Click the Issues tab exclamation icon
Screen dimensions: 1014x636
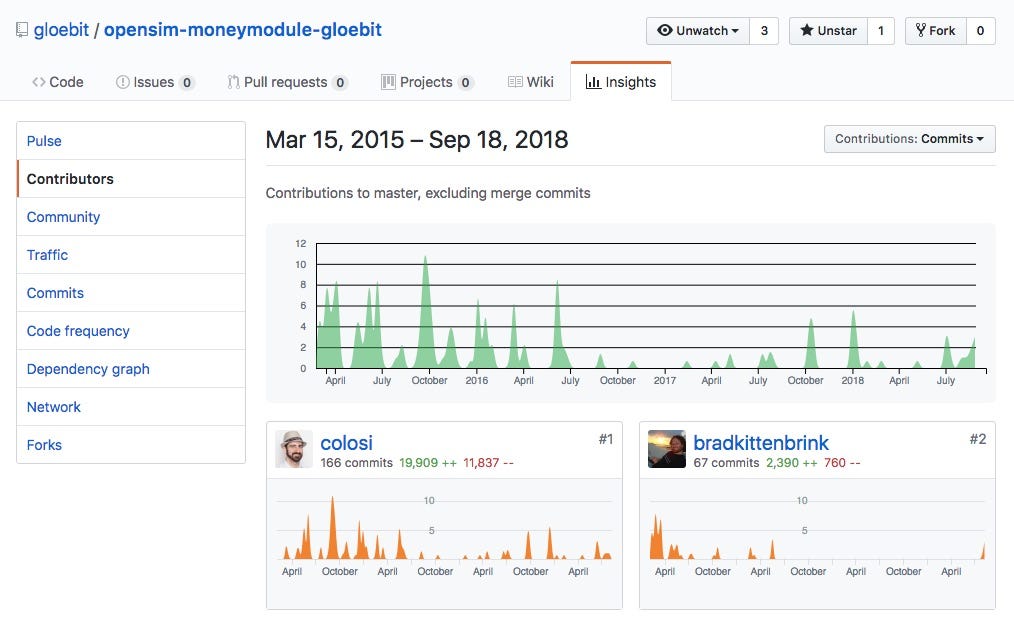pyautogui.click(x=123, y=82)
